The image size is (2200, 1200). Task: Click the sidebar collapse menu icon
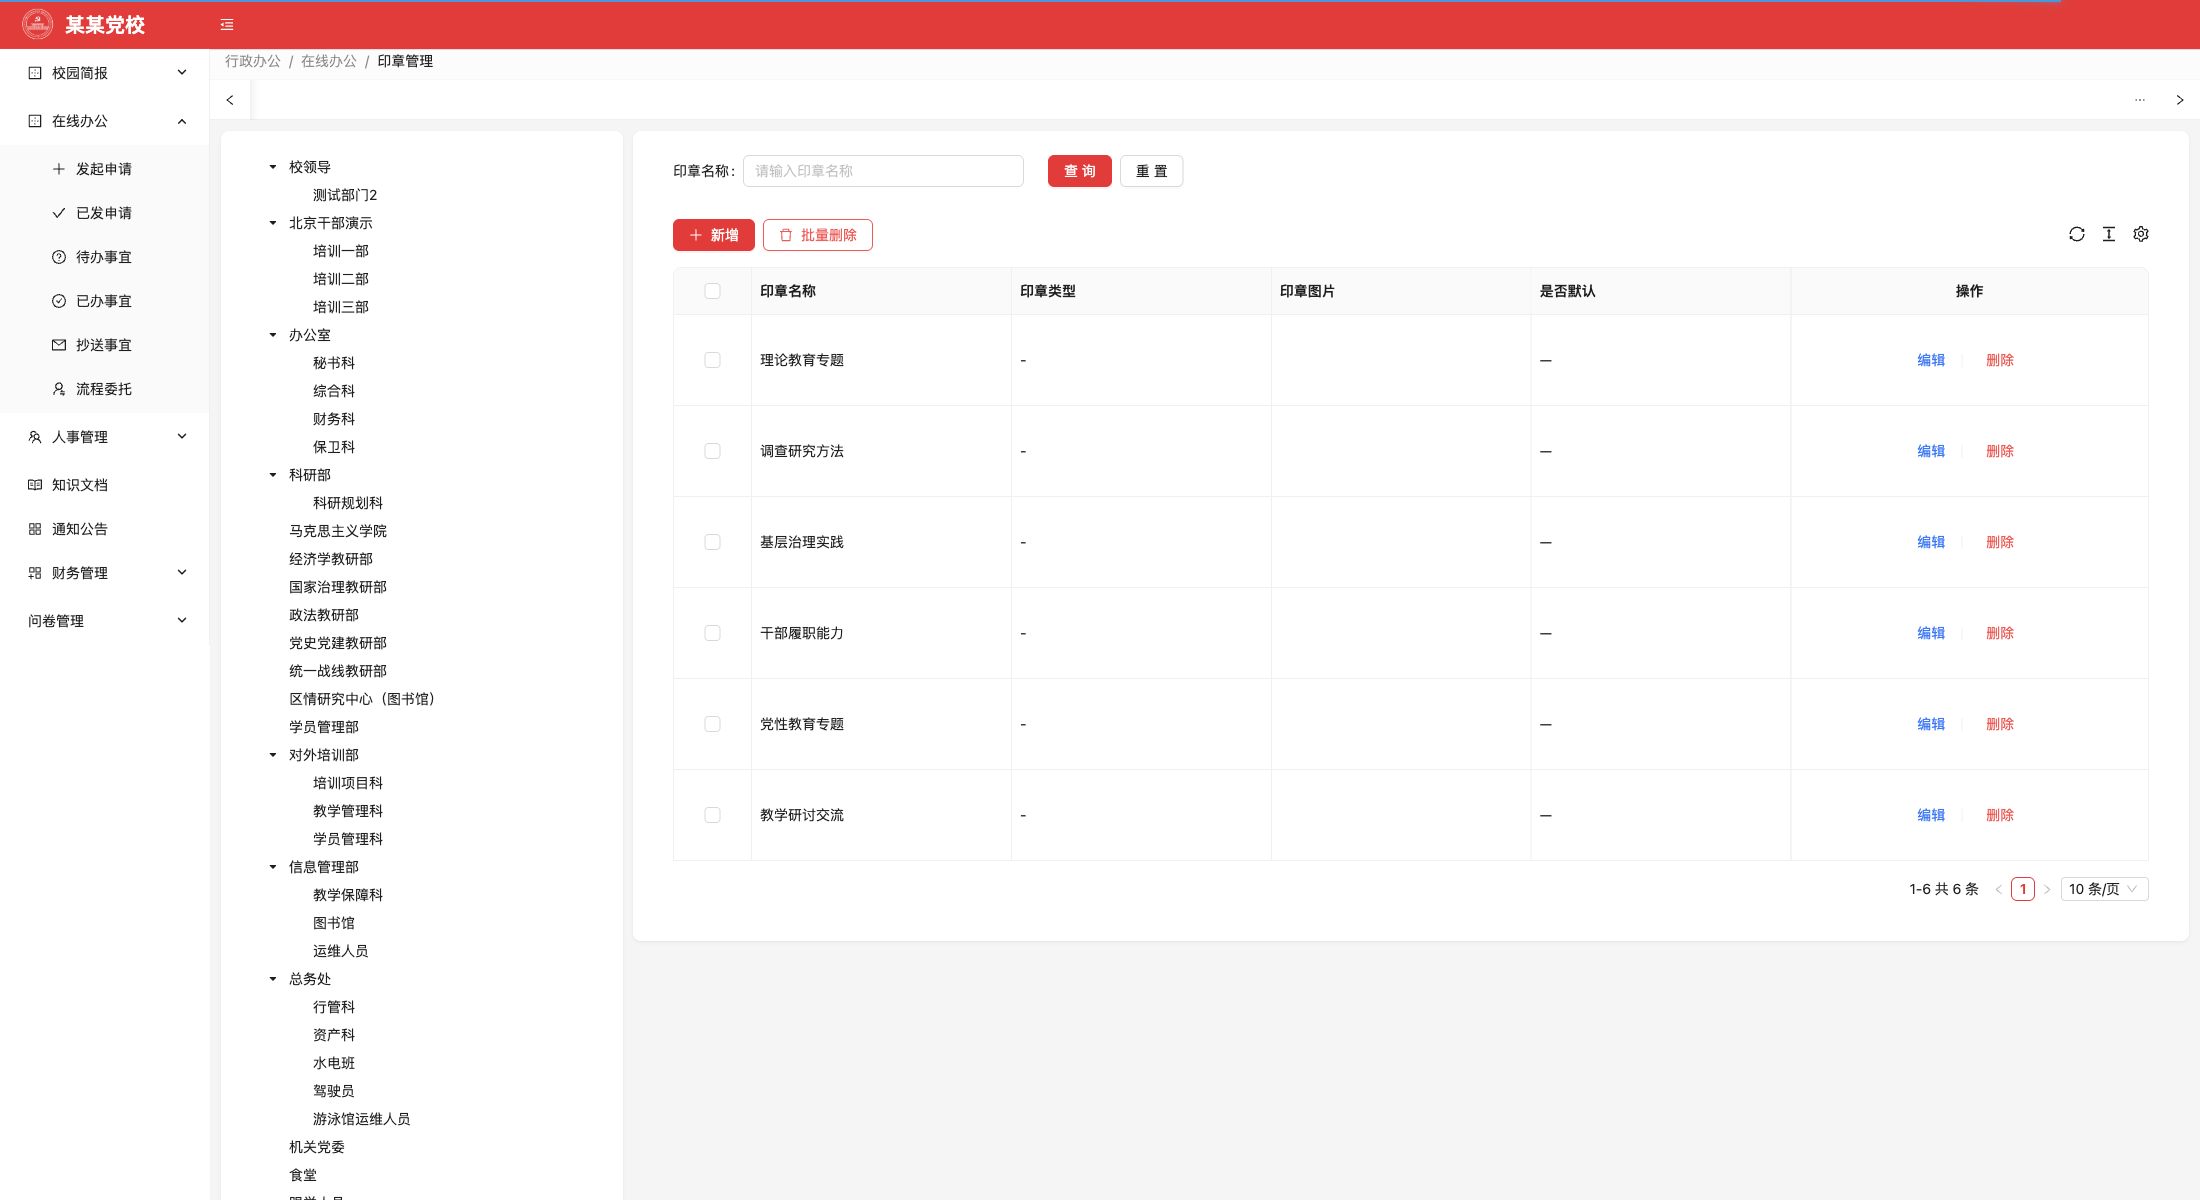point(227,25)
